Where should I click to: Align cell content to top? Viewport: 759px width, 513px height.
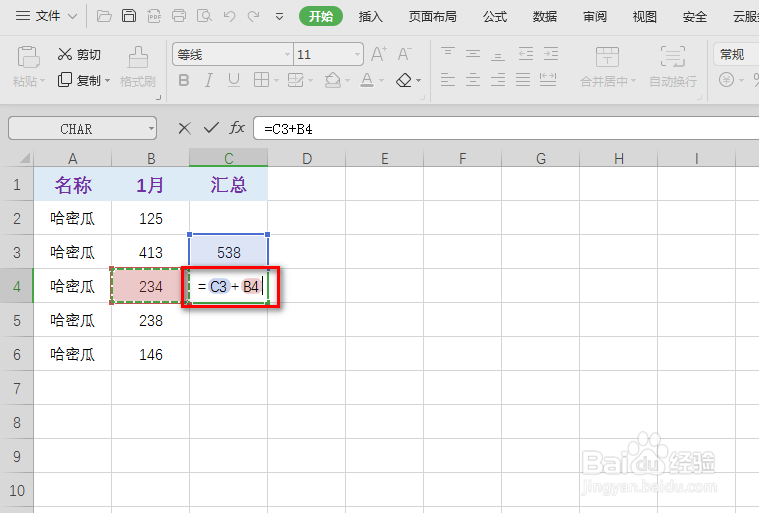pos(448,53)
